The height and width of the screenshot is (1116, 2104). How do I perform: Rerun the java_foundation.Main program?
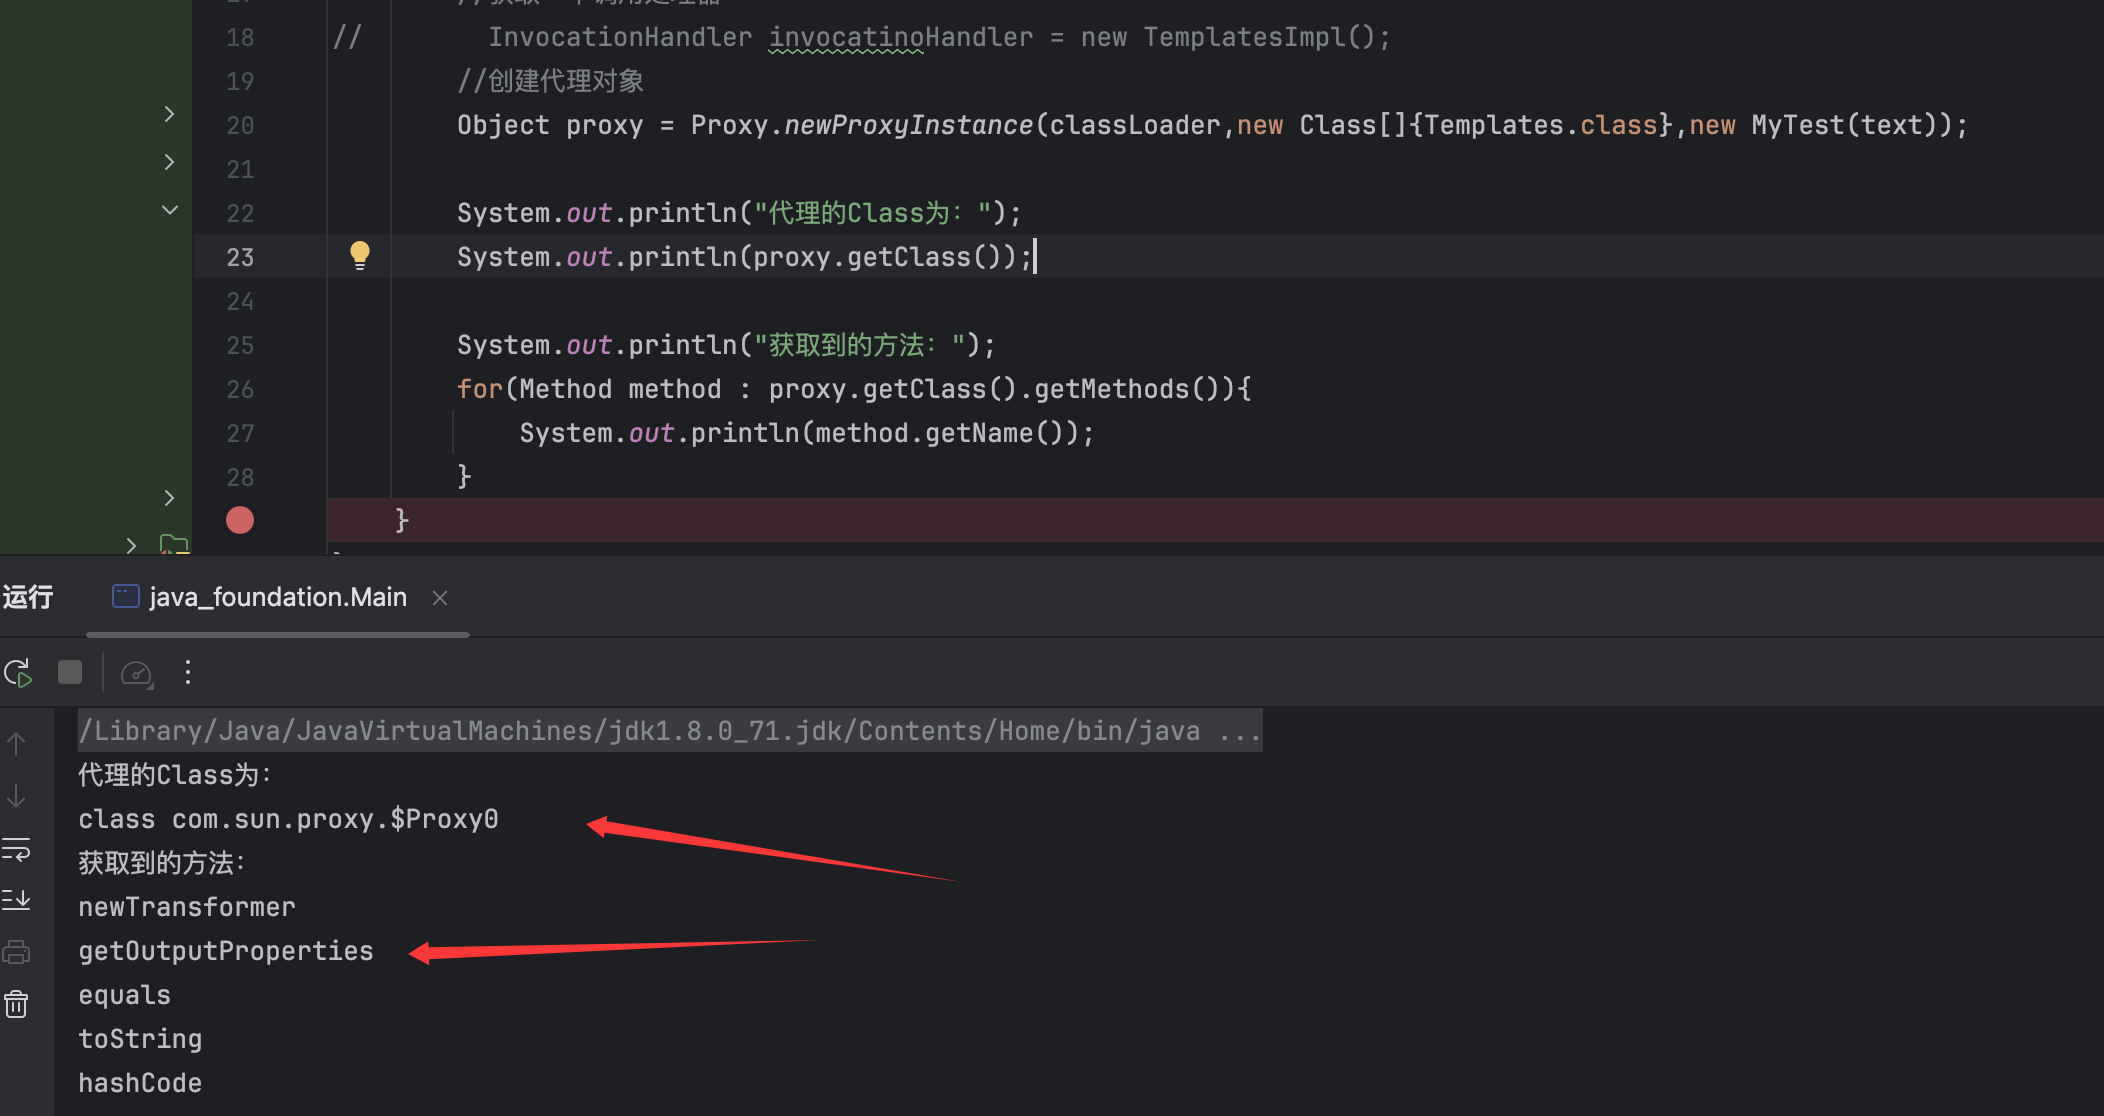pyautogui.click(x=18, y=673)
